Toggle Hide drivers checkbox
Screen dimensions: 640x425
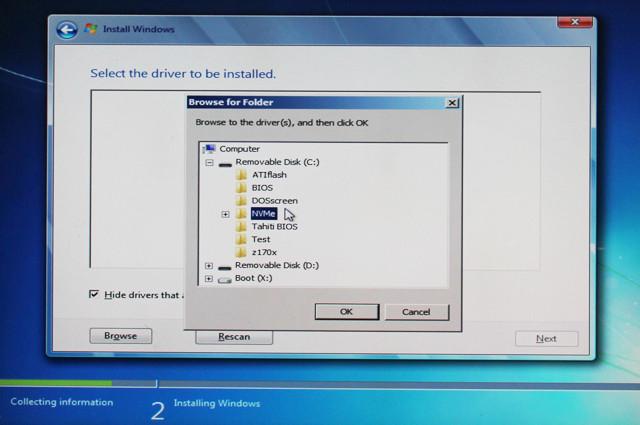pyautogui.click(x=94, y=294)
